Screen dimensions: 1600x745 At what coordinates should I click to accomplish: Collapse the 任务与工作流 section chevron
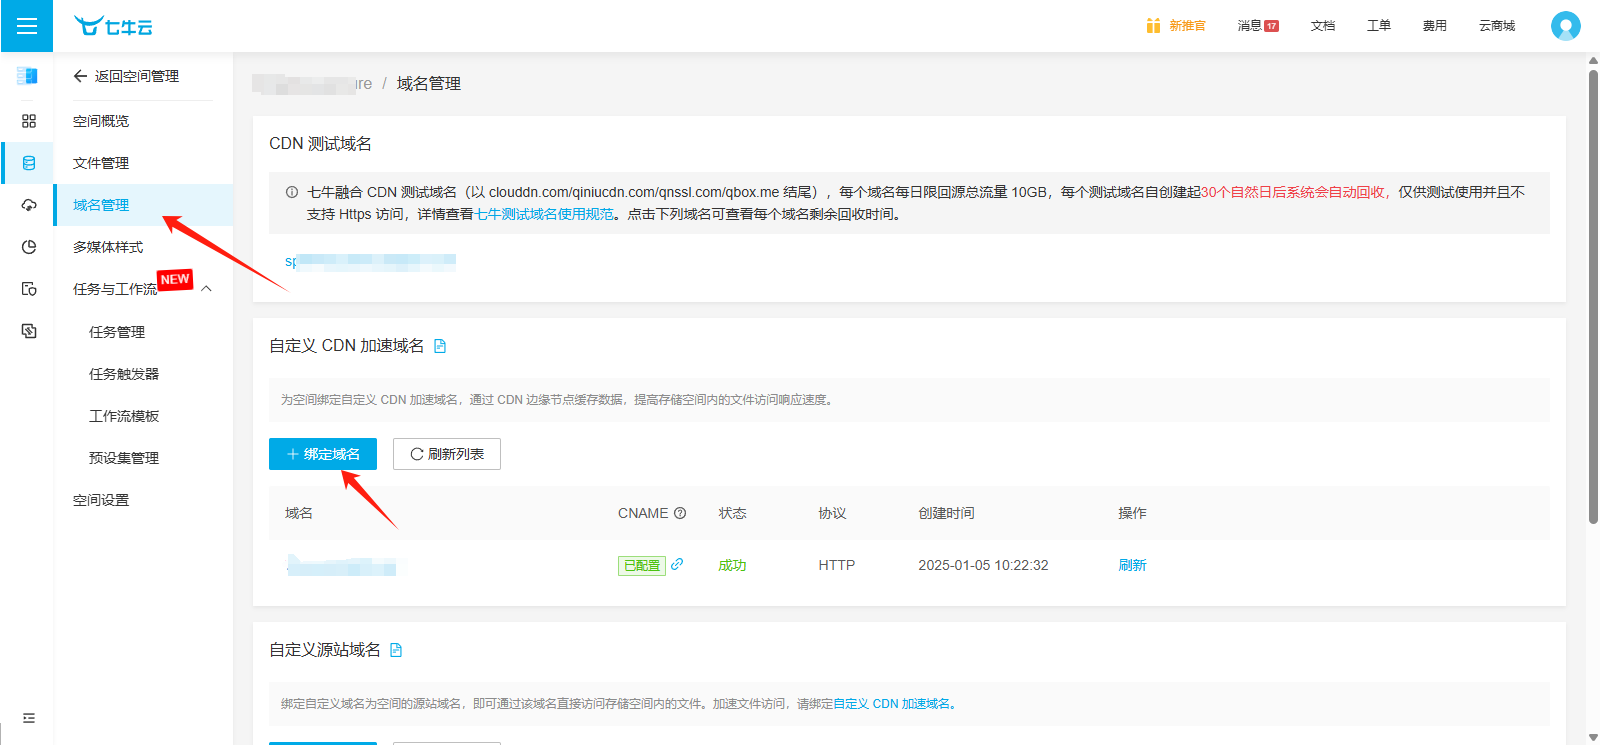[207, 289]
